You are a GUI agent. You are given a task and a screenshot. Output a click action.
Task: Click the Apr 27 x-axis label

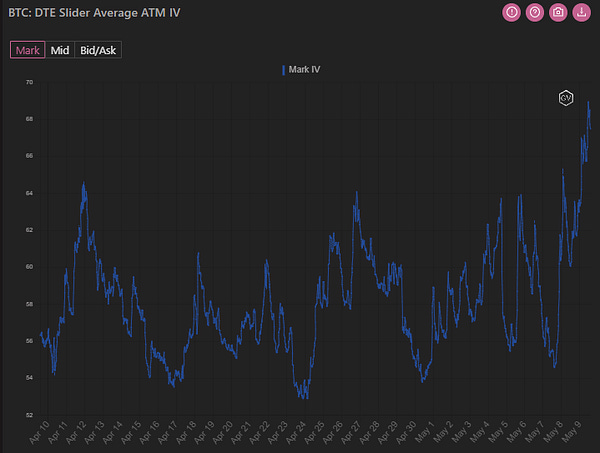click(x=352, y=432)
